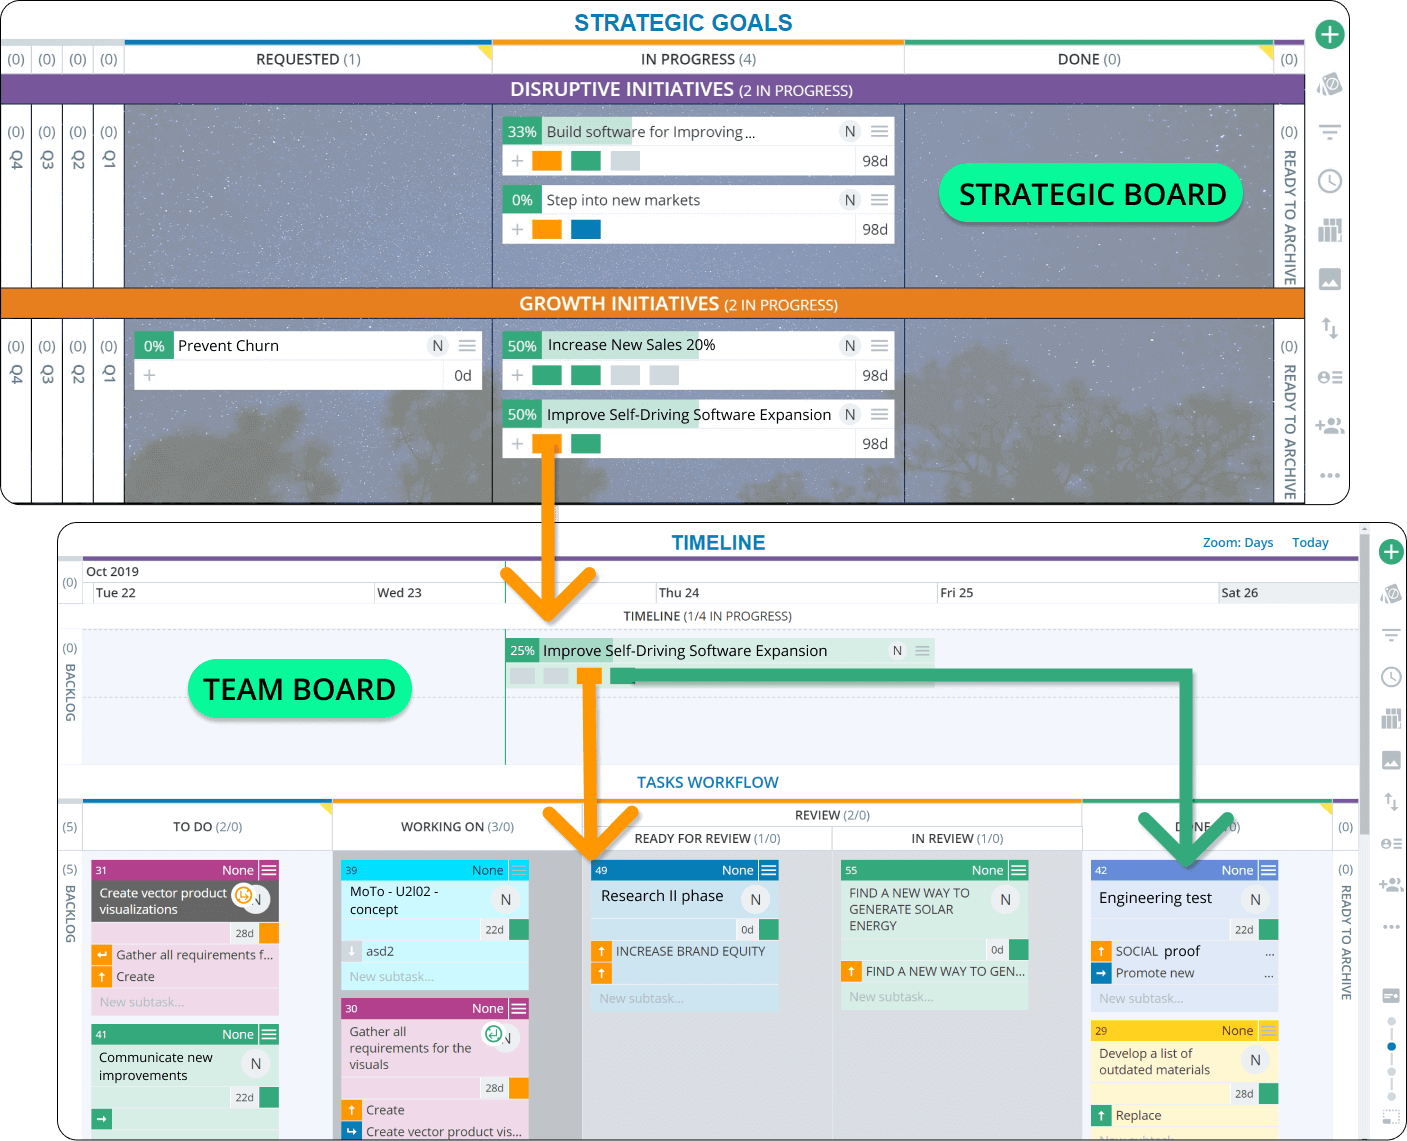The image size is (1407, 1141).
Task: Click the plus icon on the Increase New Sales 20% card
Action: (517, 376)
